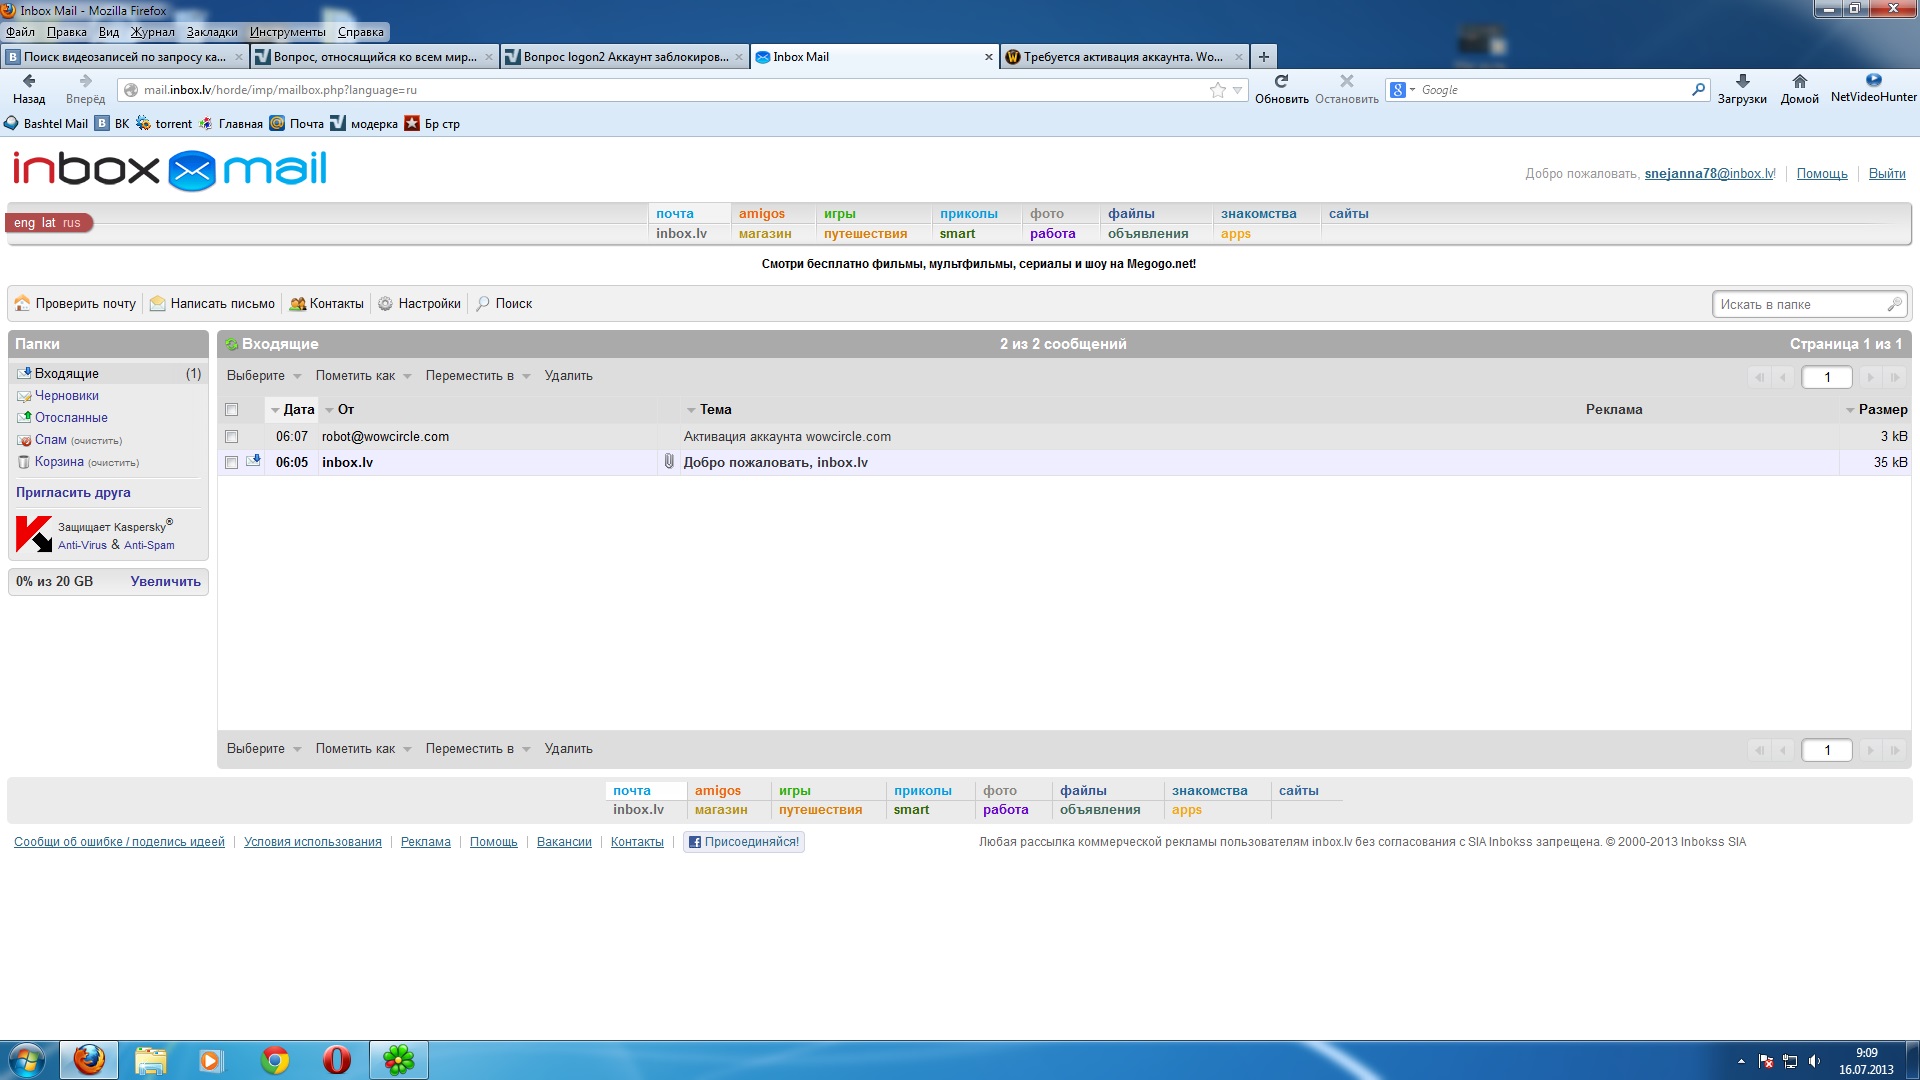Open the Bashtel Mail bookmark
The width and height of the screenshot is (1920, 1080).
tap(46, 124)
